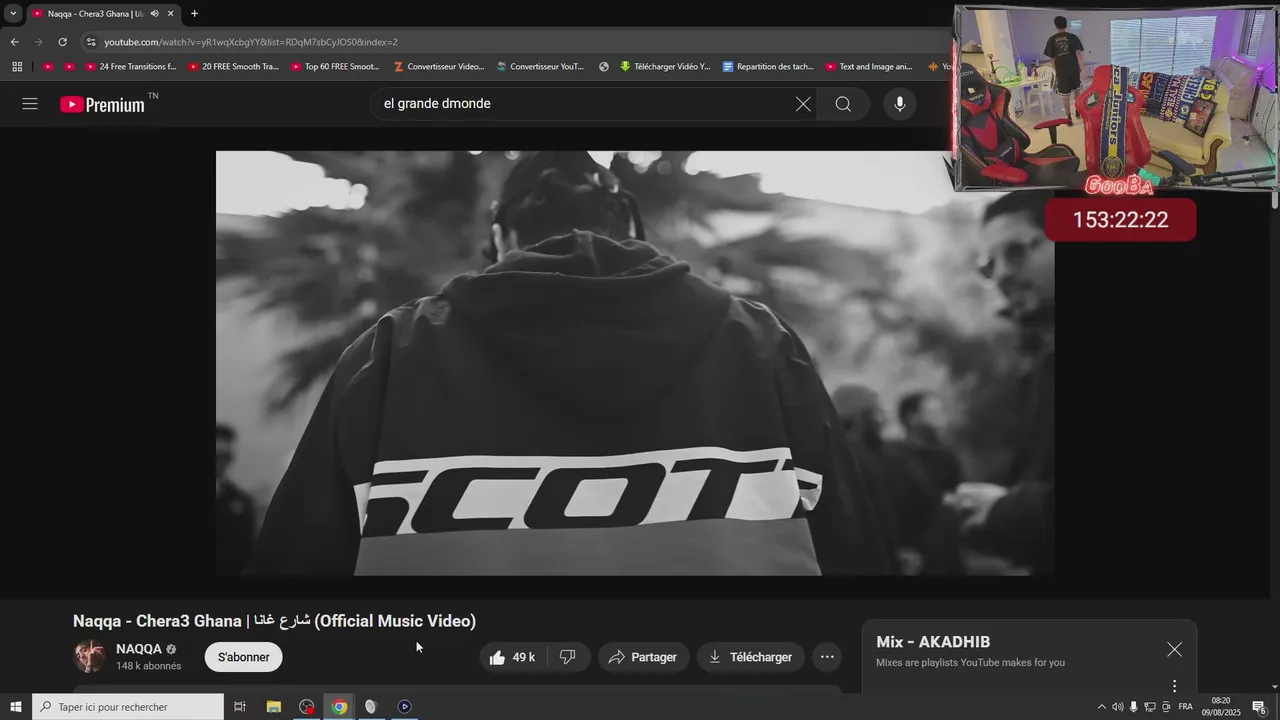This screenshot has width=1280, height=720.
Task: Open 'Top 60 FREE Smoot...' bookmark
Action: point(336,67)
